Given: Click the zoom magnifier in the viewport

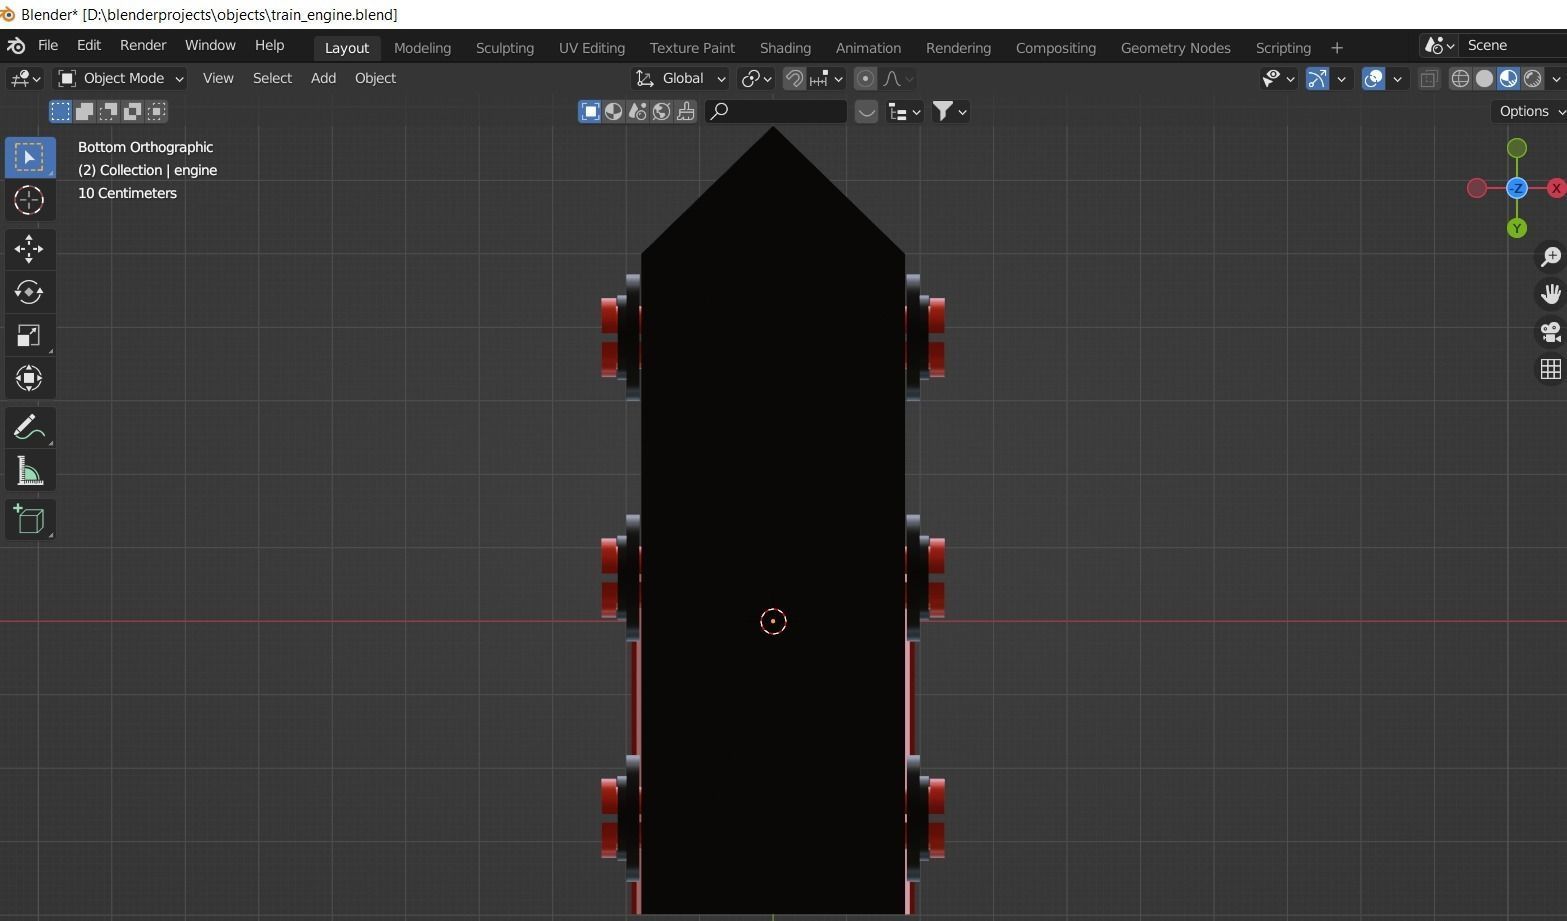Looking at the screenshot, I should (1551, 257).
